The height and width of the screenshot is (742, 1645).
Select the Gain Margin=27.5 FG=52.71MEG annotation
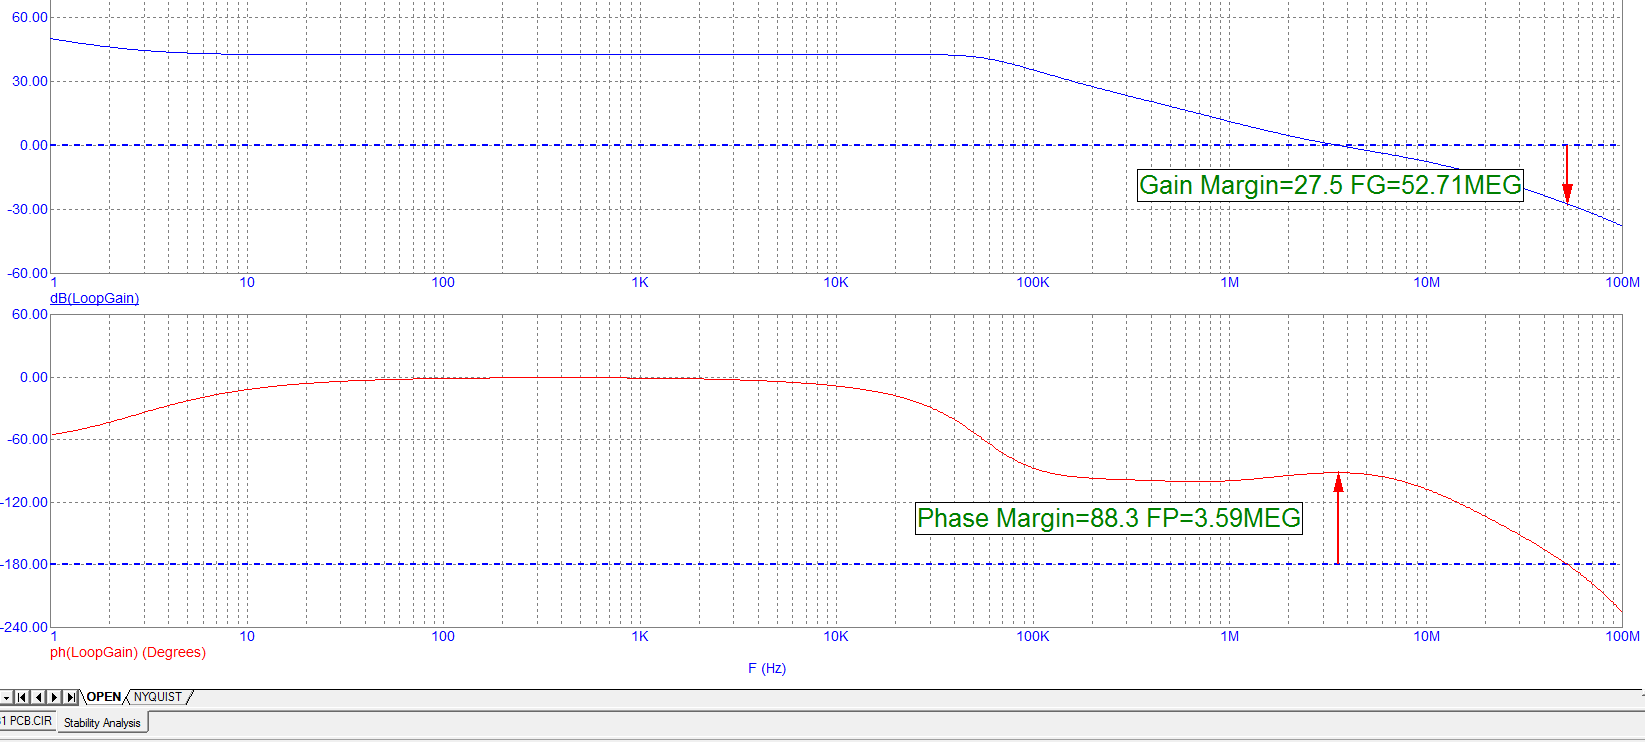1330,185
